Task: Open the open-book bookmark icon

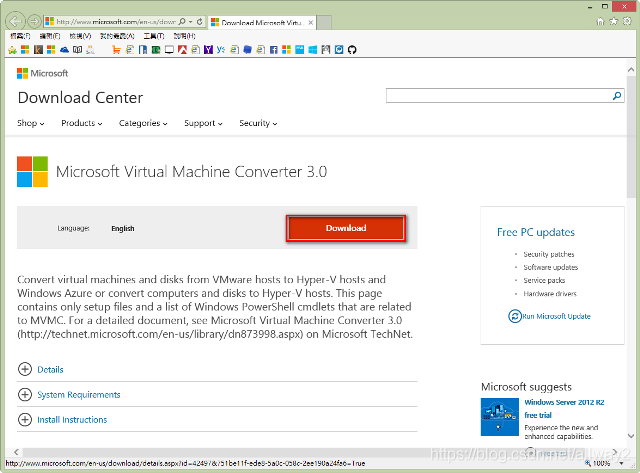Action: click(x=78, y=50)
